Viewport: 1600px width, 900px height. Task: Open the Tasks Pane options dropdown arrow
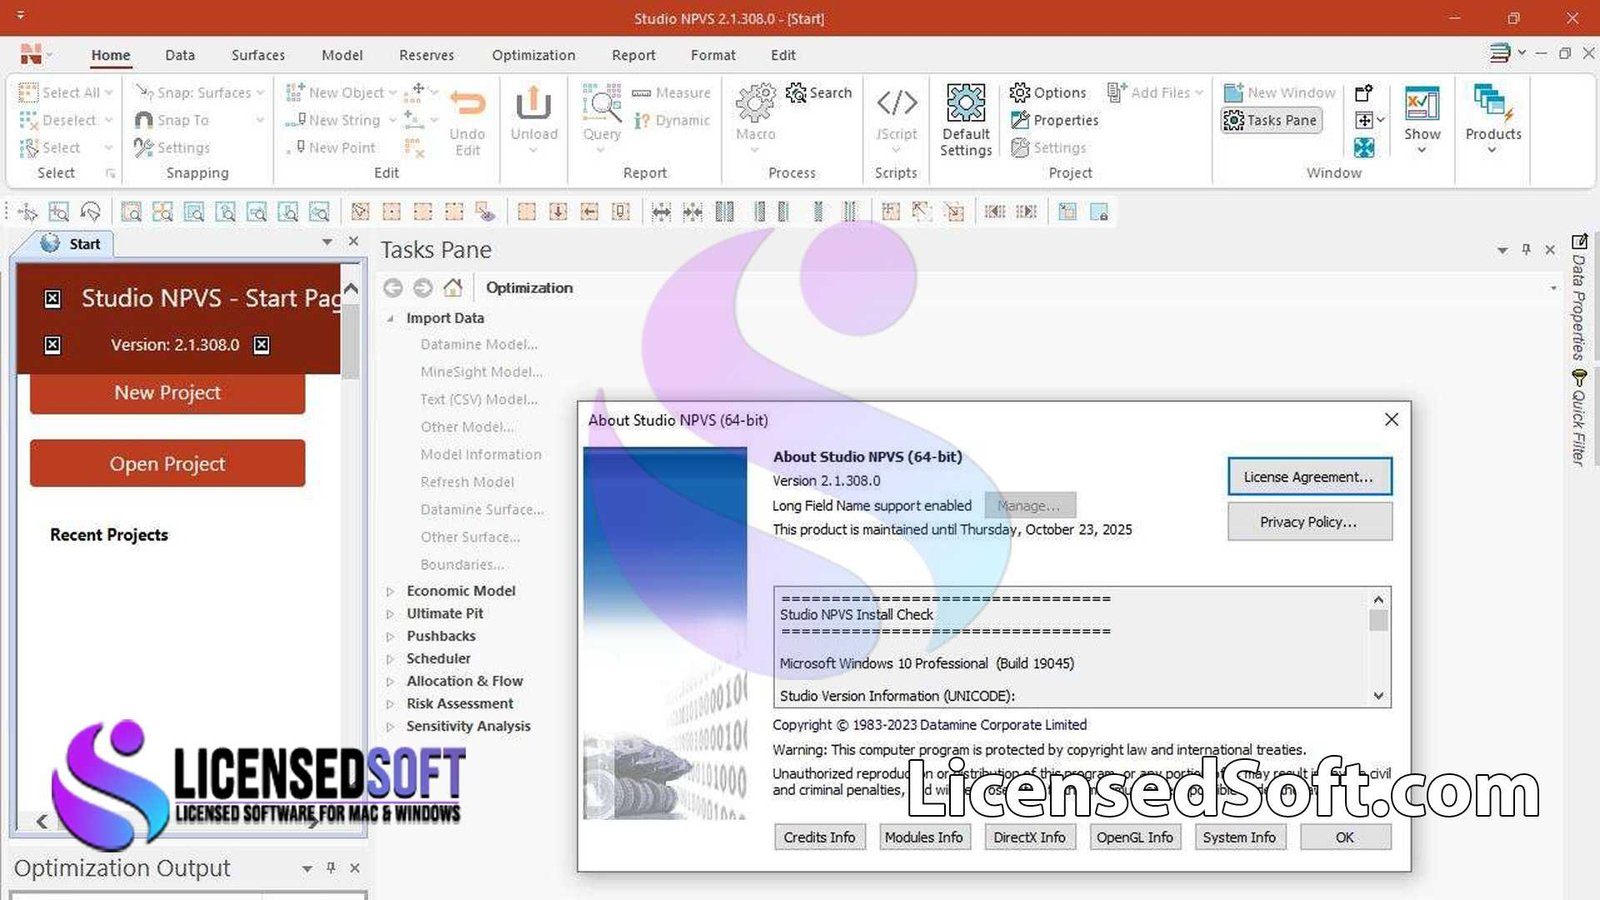[x=1502, y=250]
